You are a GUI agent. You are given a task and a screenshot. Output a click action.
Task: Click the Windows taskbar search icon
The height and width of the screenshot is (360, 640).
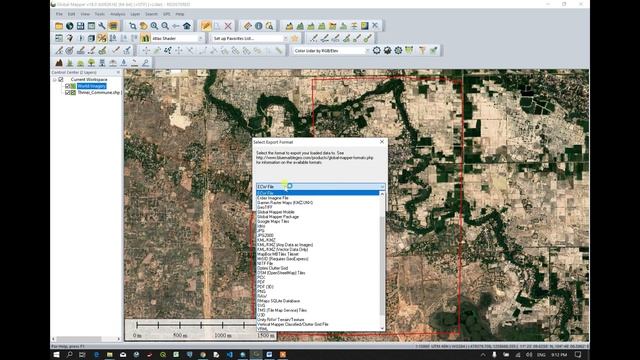[x=70, y=355]
